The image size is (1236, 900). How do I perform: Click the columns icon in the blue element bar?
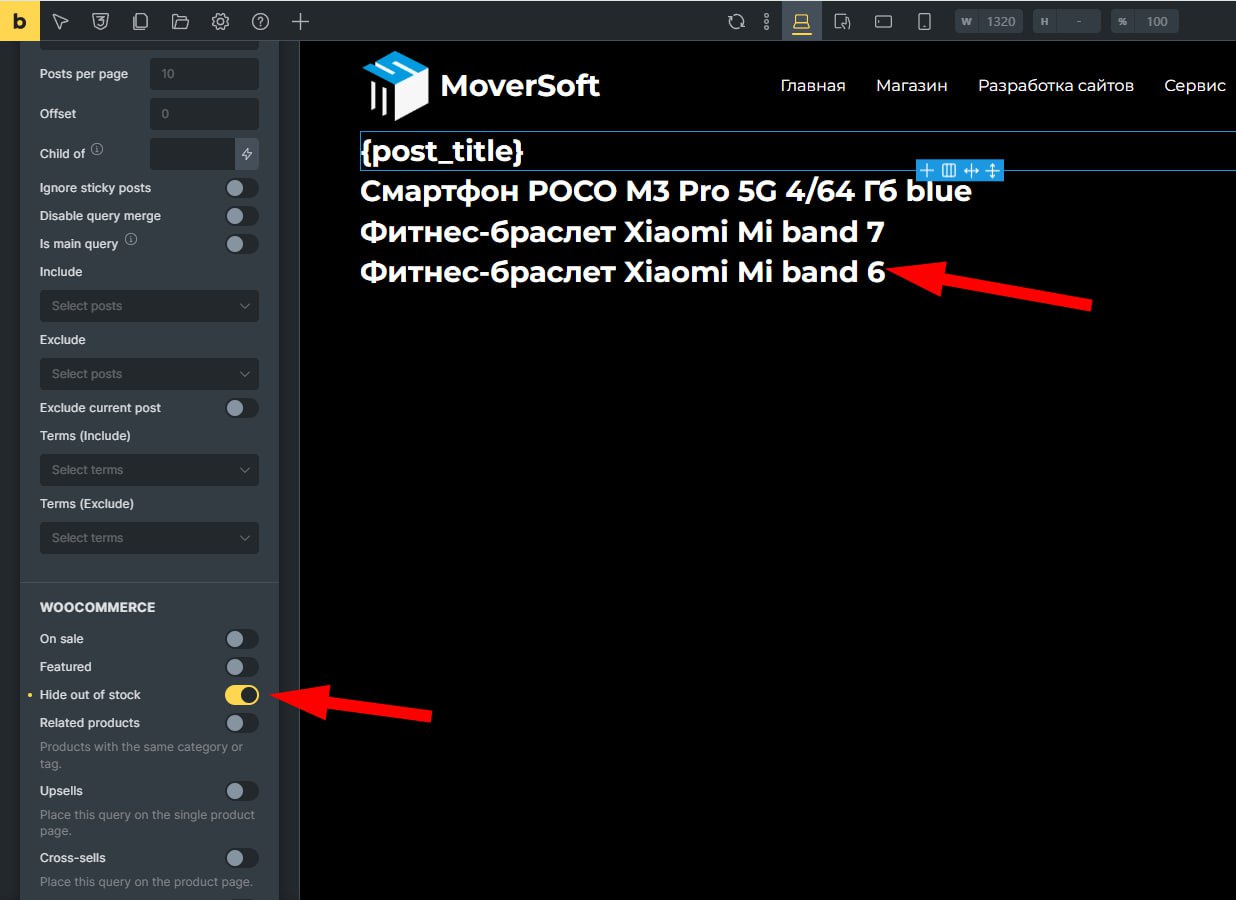click(x=949, y=171)
